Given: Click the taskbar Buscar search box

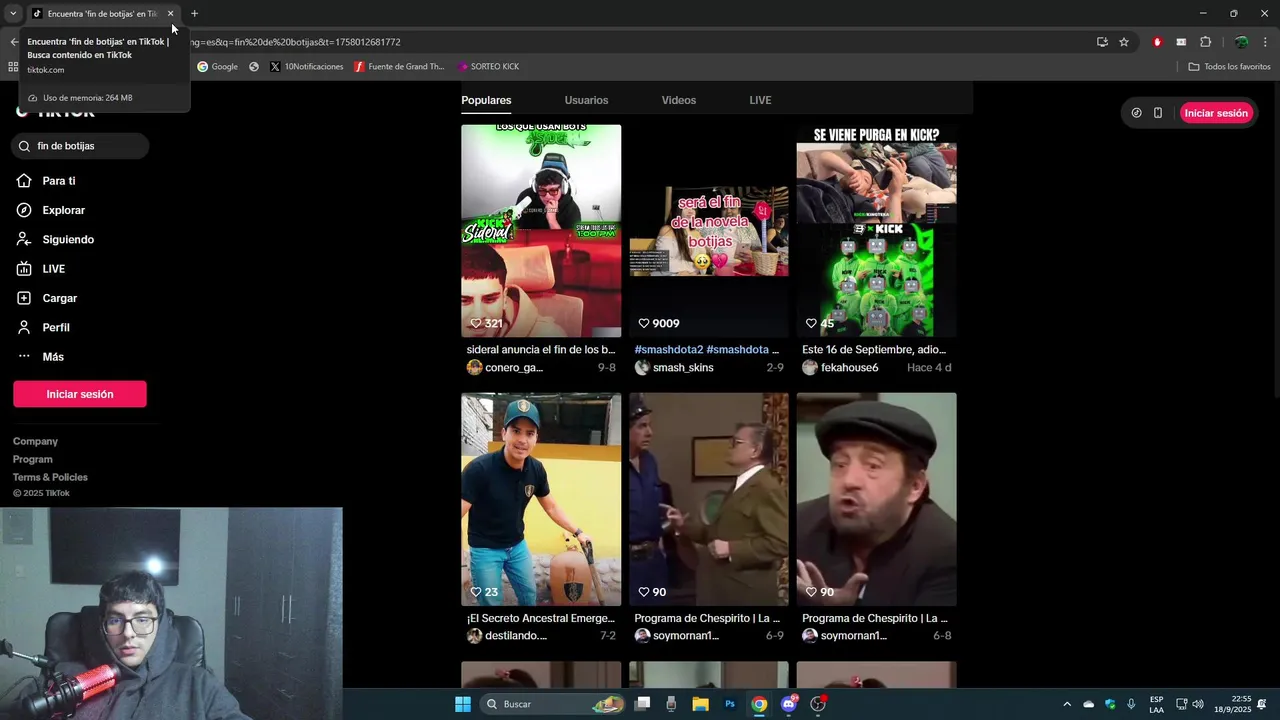Looking at the screenshot, I should pyautogui.click(x=552, y=704).
